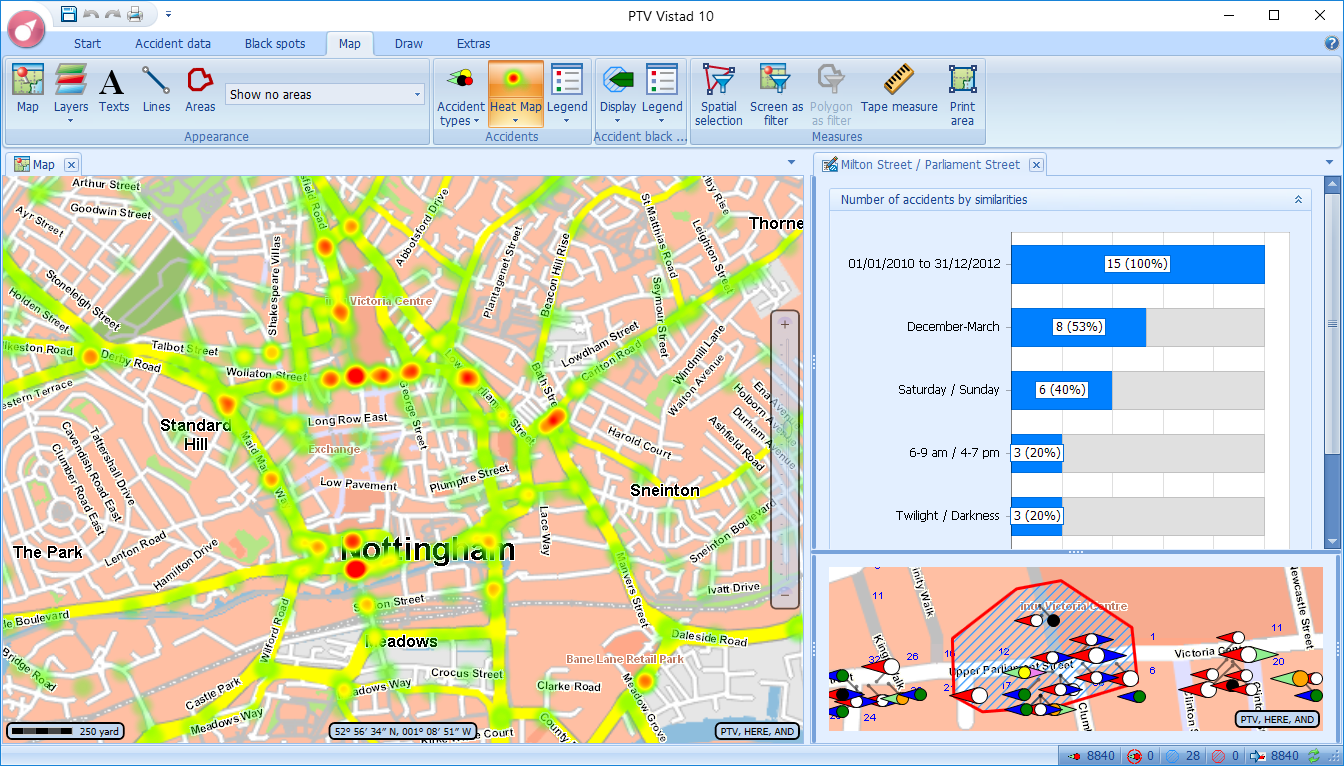
Task: Click the scrollbar down arrow in chart panel
Action: coord(1332,541)
